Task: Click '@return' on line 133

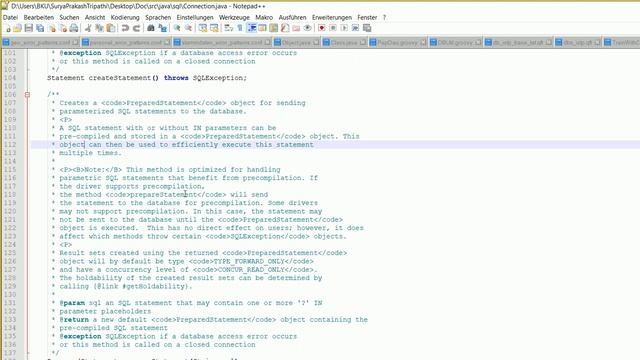Action: tap(74, 320)
